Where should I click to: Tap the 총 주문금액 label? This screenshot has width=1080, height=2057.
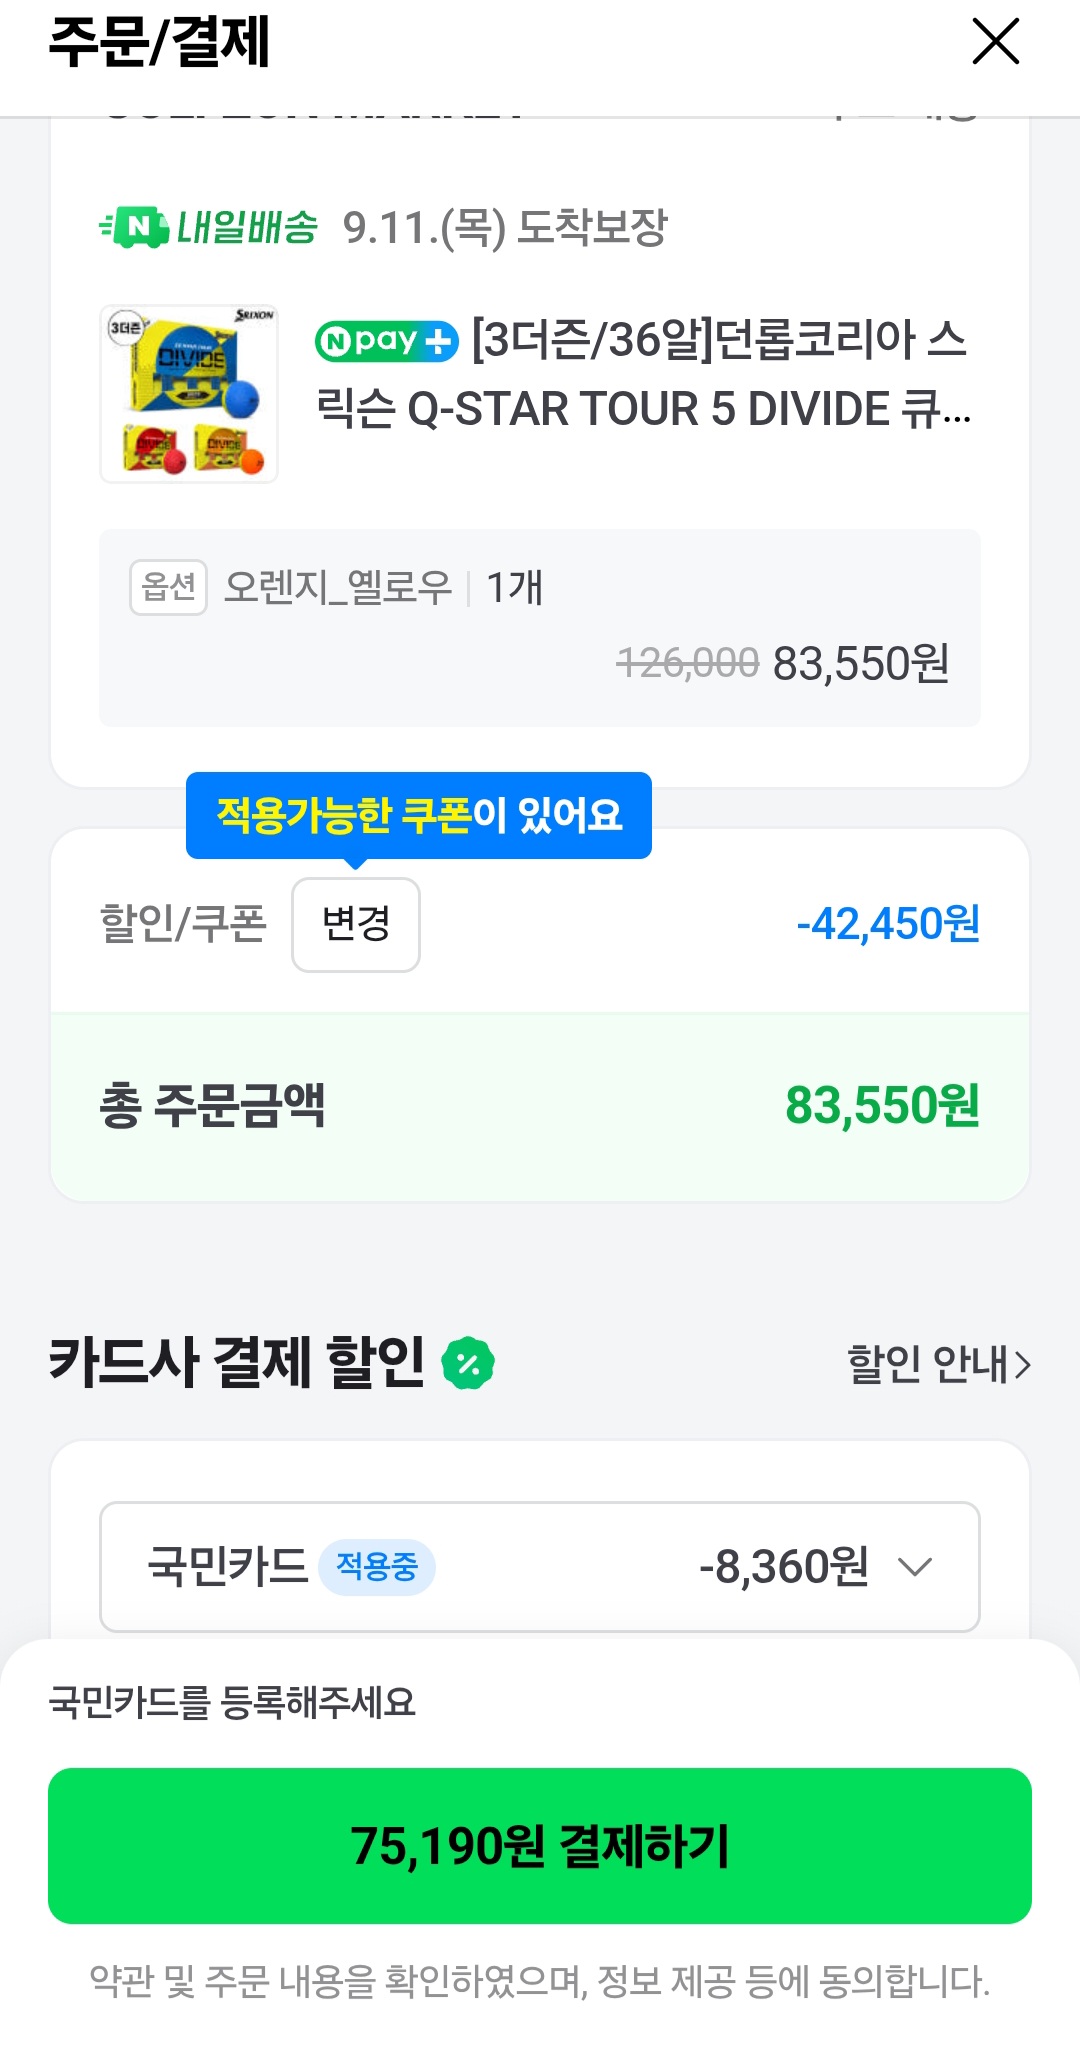tap(212, 1106)
